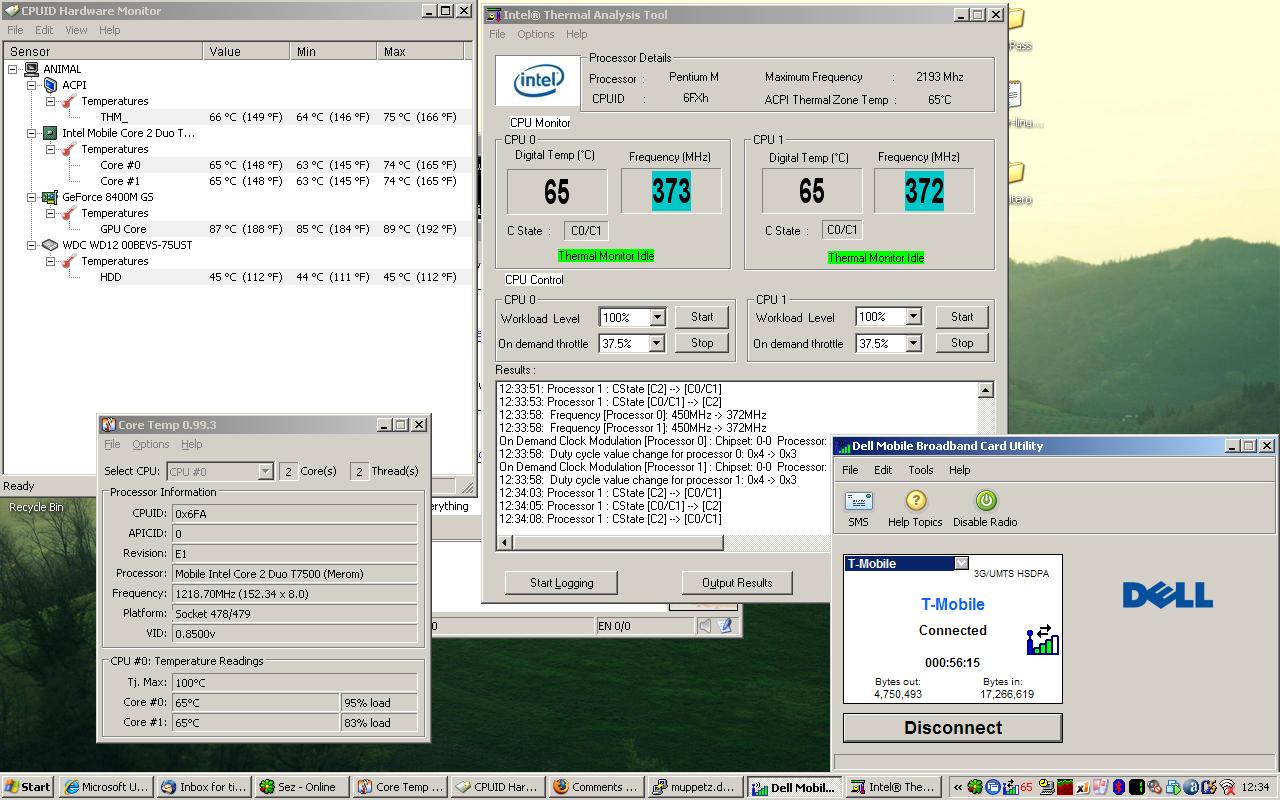Switch to CPUID Har... taskbar button
This screenshot has width=1280, height=800.
coord(497,787)
